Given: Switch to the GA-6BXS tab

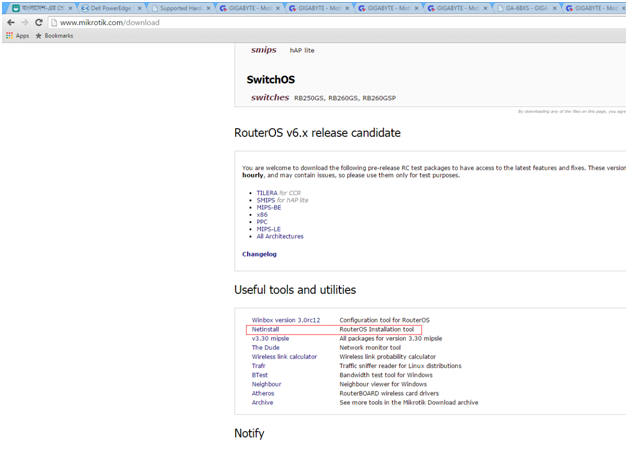Looking at the screenshot, I should (x=526, y=8).
